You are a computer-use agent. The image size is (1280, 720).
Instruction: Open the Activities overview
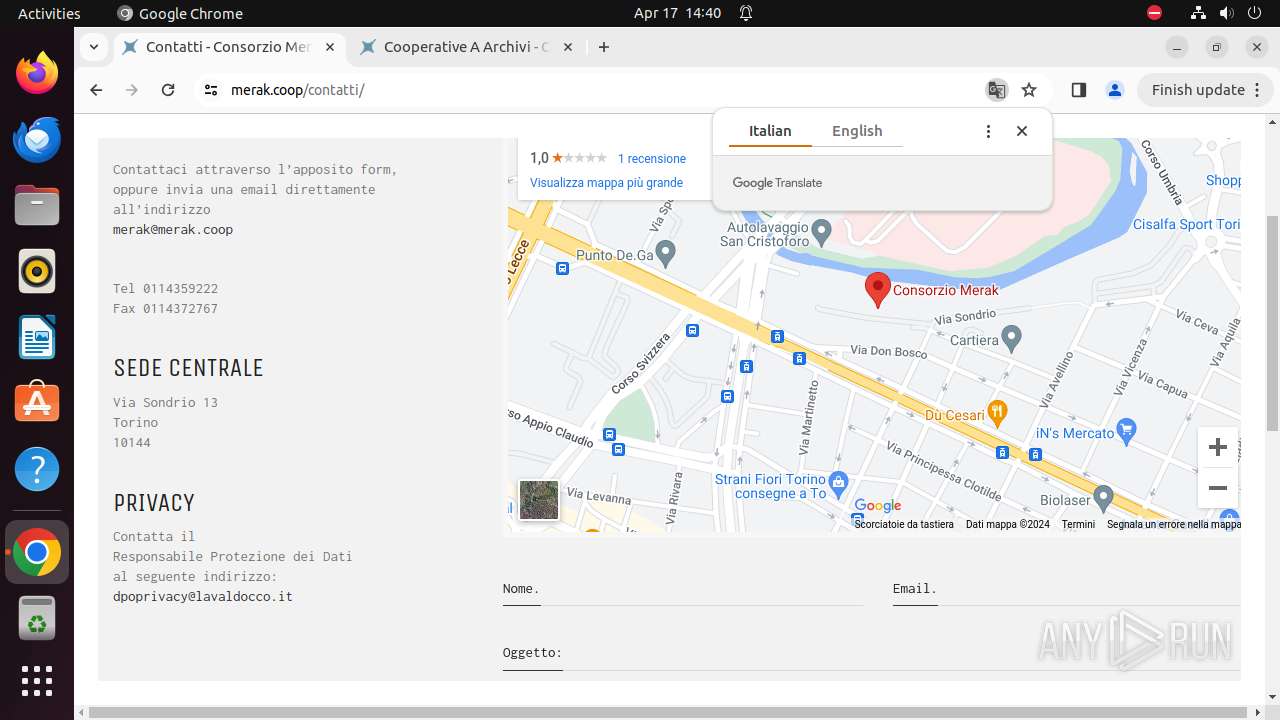(49, 13)
